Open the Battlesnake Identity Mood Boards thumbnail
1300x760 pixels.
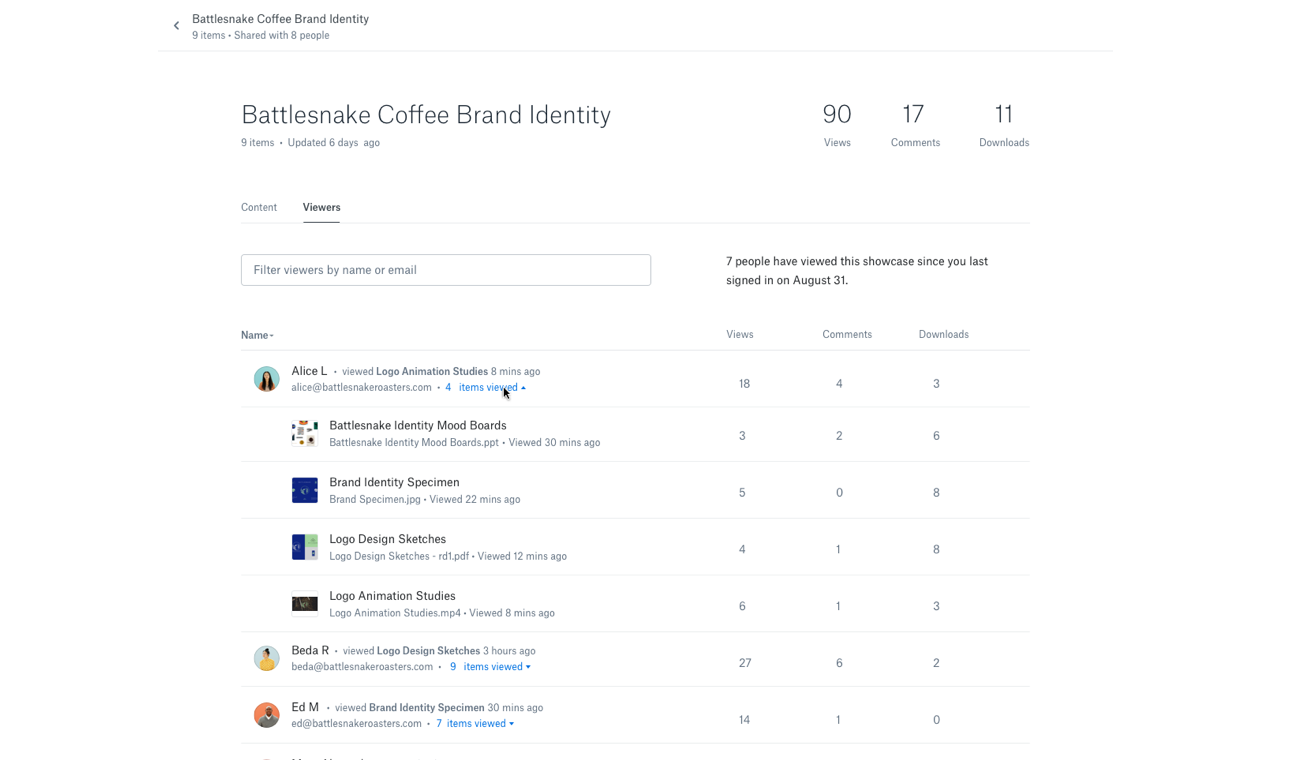[305, 433]
